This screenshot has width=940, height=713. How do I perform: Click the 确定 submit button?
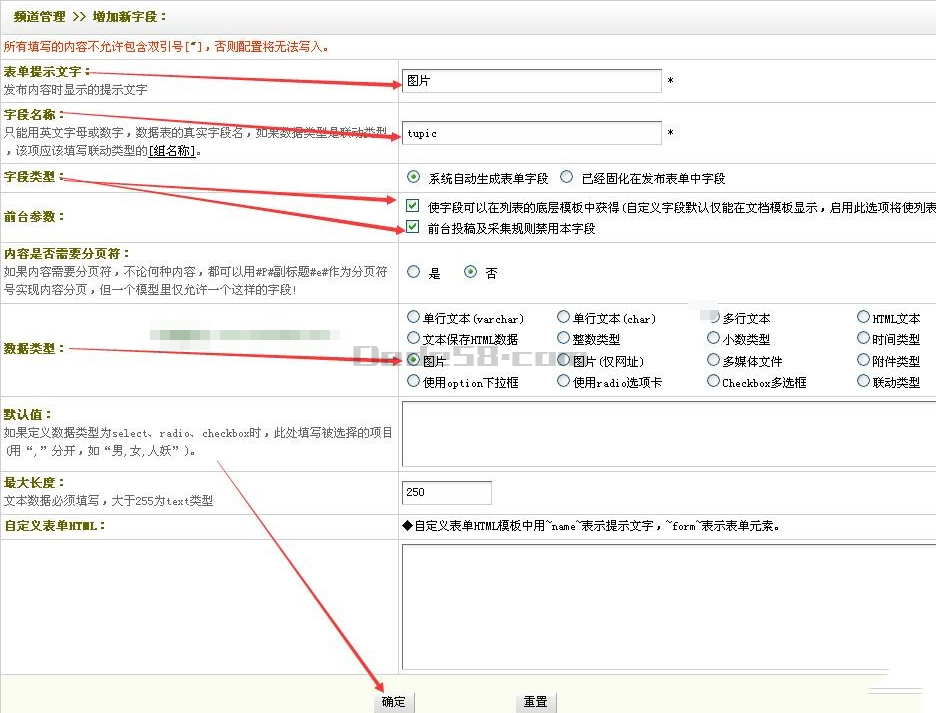pyautogui.click(x=394, y=702)
